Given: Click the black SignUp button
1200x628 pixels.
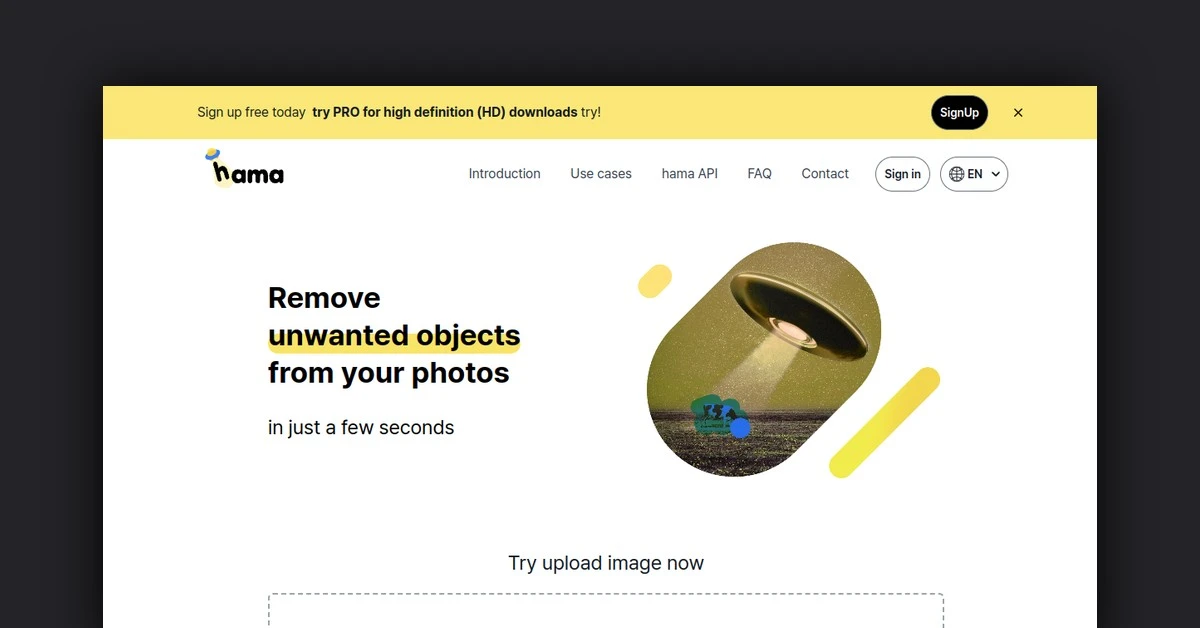Looking at the screenshot, I should (959, 113).
